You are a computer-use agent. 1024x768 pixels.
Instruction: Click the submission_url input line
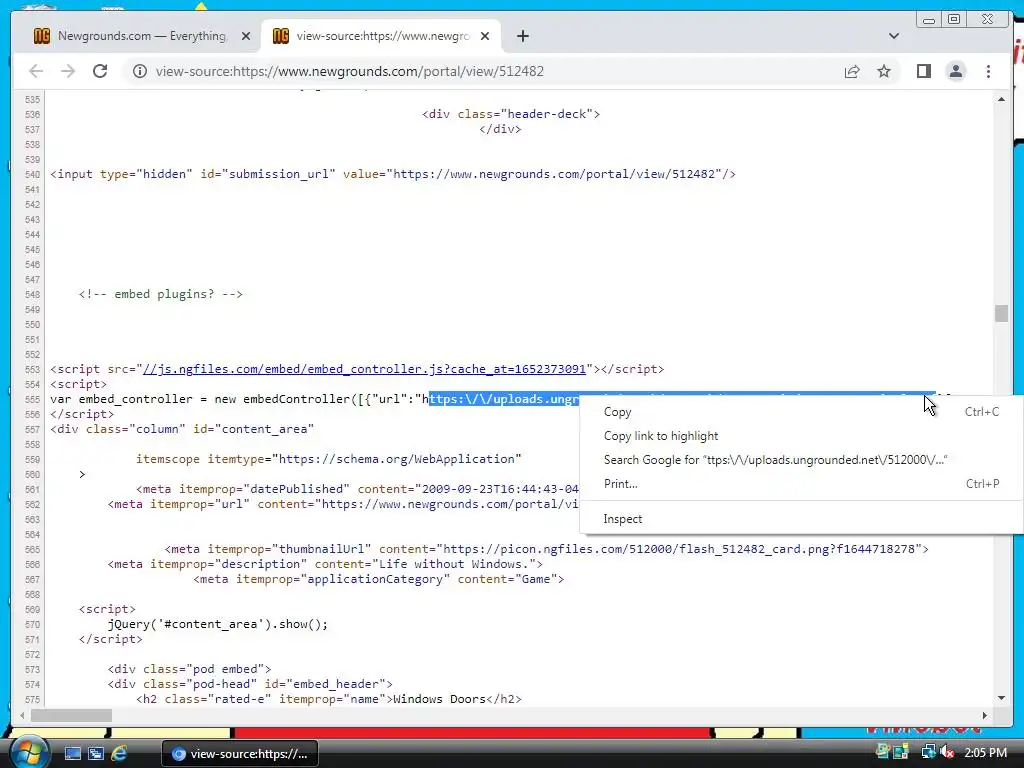[x=393, y=174]
